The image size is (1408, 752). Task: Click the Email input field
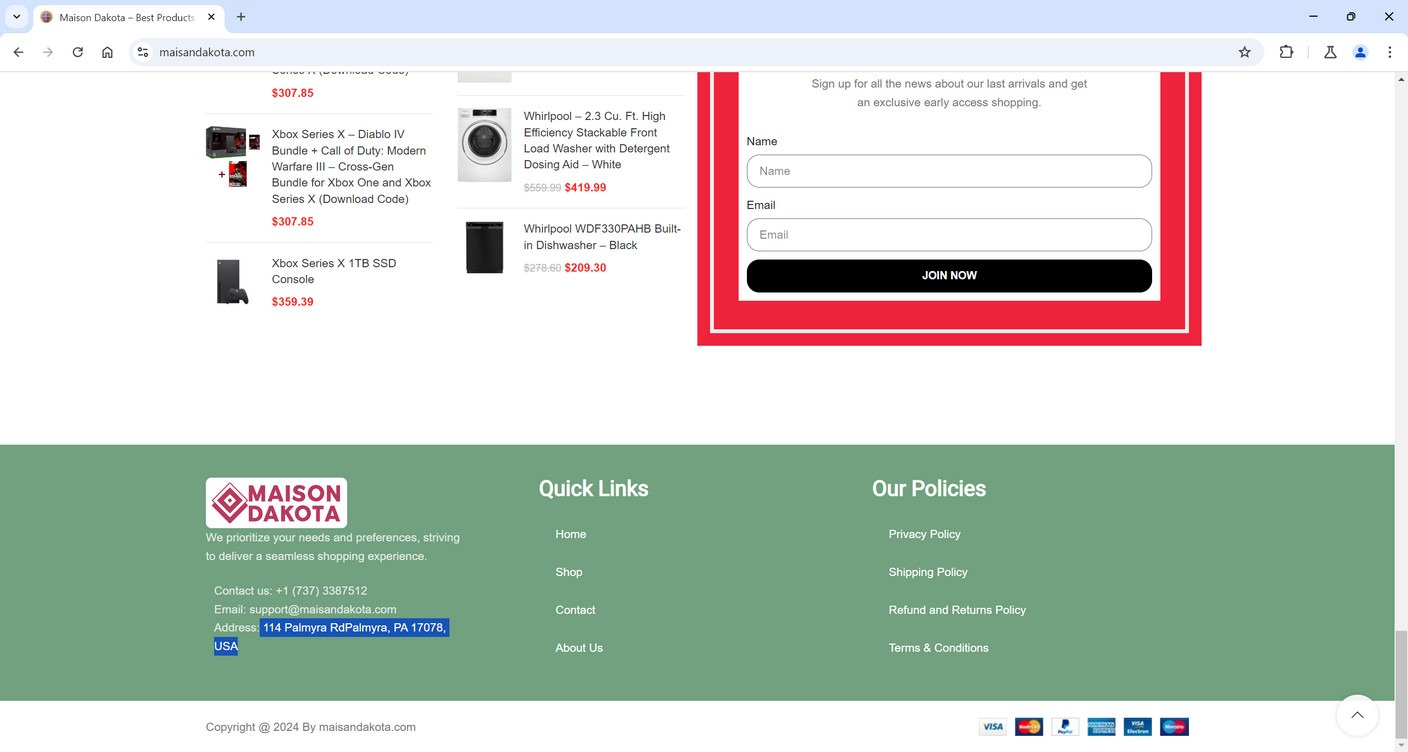(949, 235)
